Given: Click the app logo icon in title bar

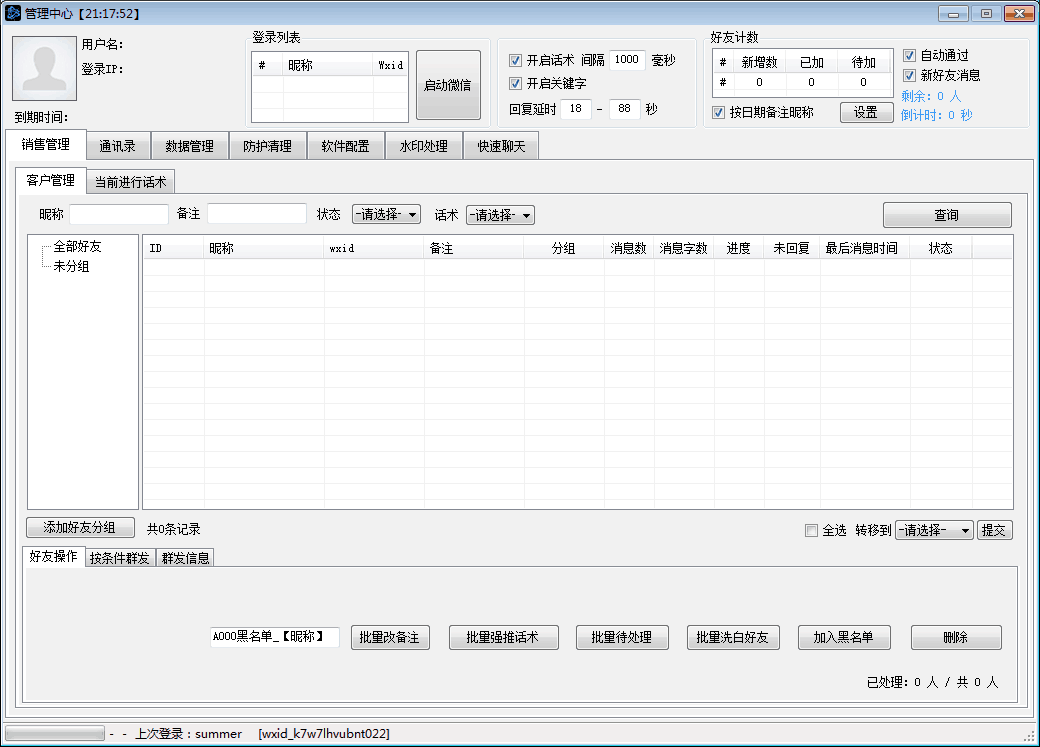Looking at the screenshot, I should (13, 13).
